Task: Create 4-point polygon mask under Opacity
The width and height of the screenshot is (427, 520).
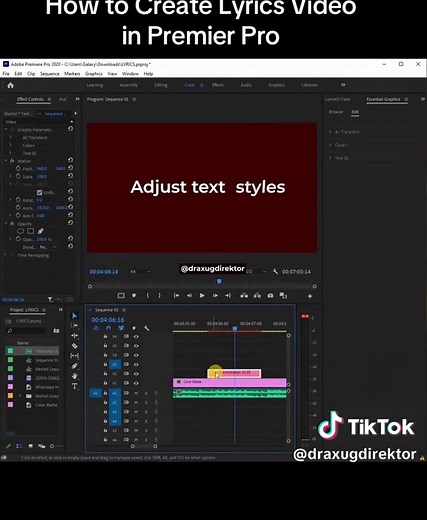Action: 30,231
